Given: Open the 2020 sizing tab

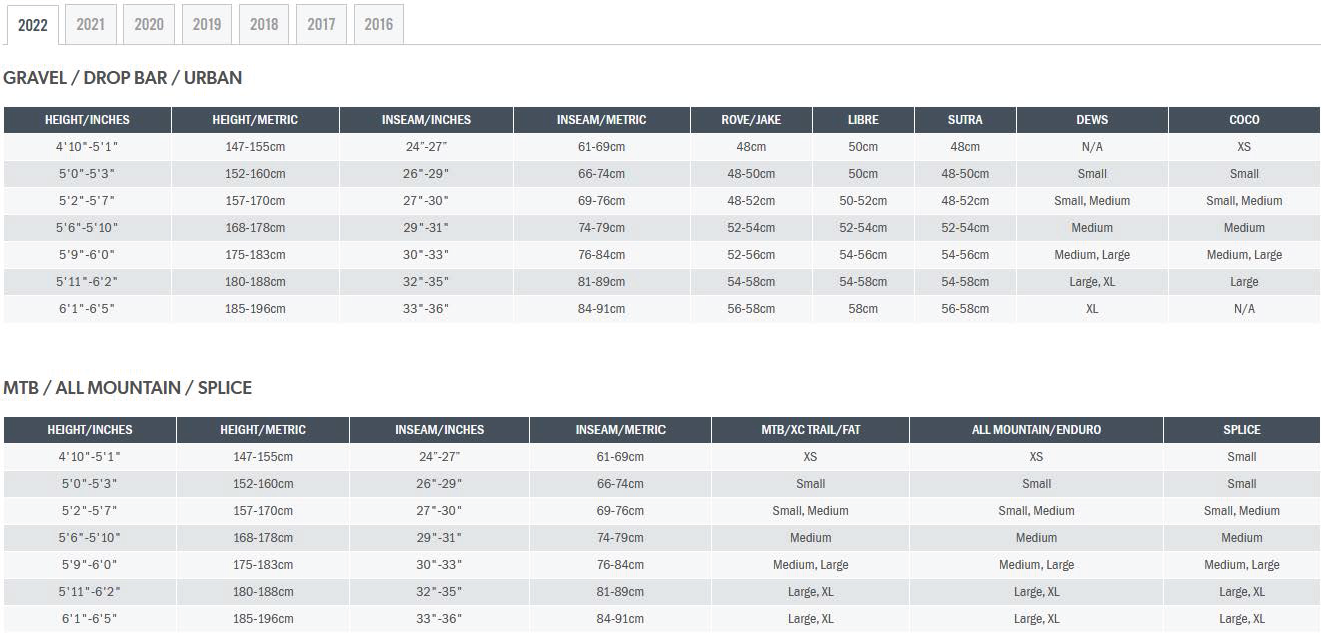Looking at the screenshot, I should click(149, 24).
